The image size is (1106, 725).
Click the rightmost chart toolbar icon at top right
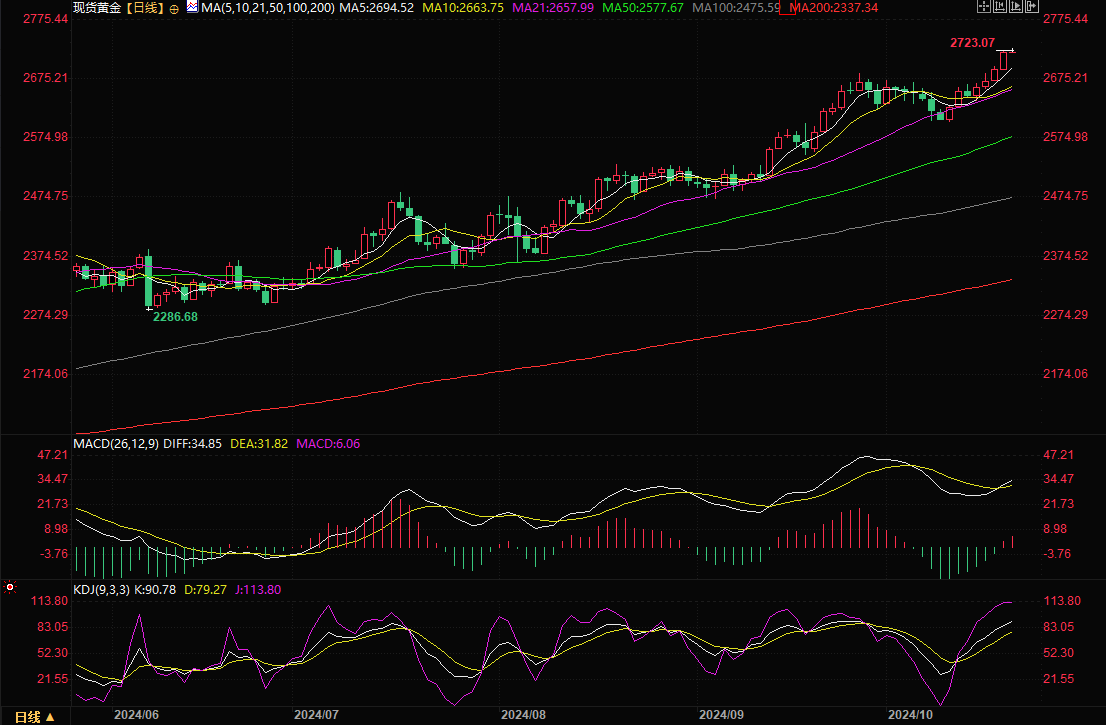point(1031,7)
